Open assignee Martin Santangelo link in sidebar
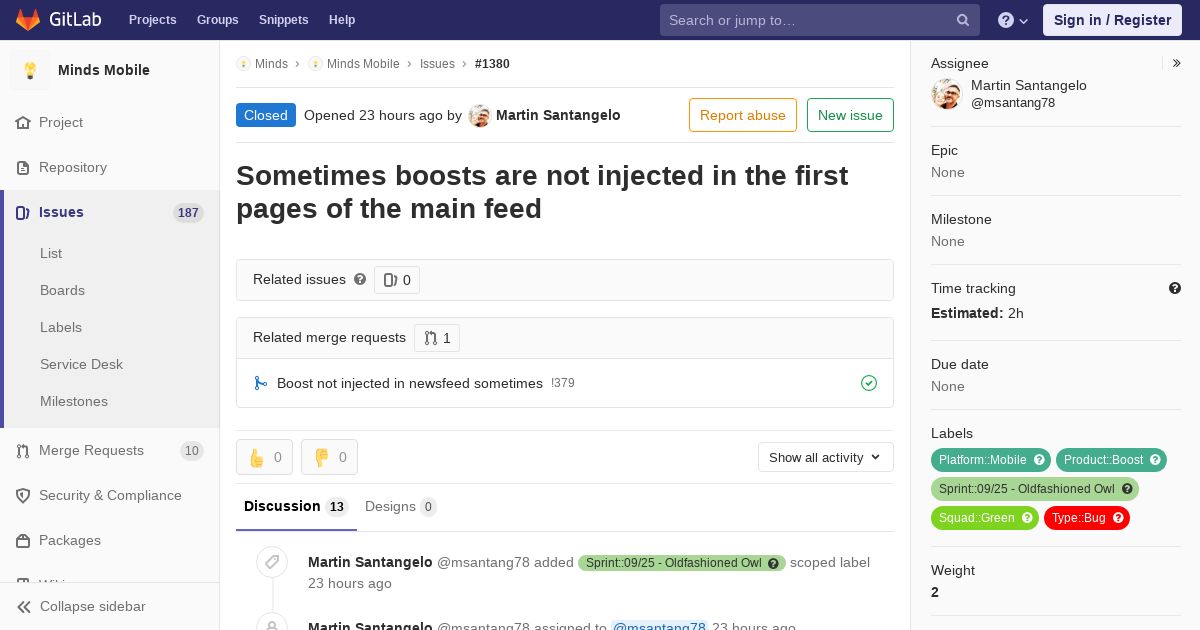Screen dimensions: 1200x630 click(x=1029, y=85)
